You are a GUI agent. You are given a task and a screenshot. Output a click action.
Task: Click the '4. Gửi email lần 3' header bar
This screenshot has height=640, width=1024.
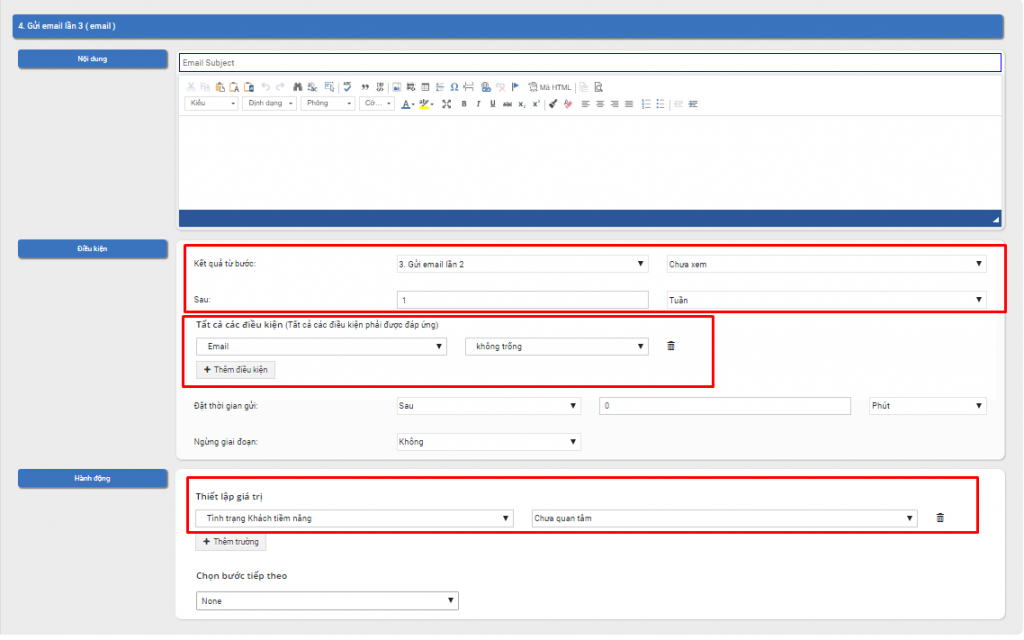[x=508, y=26]
